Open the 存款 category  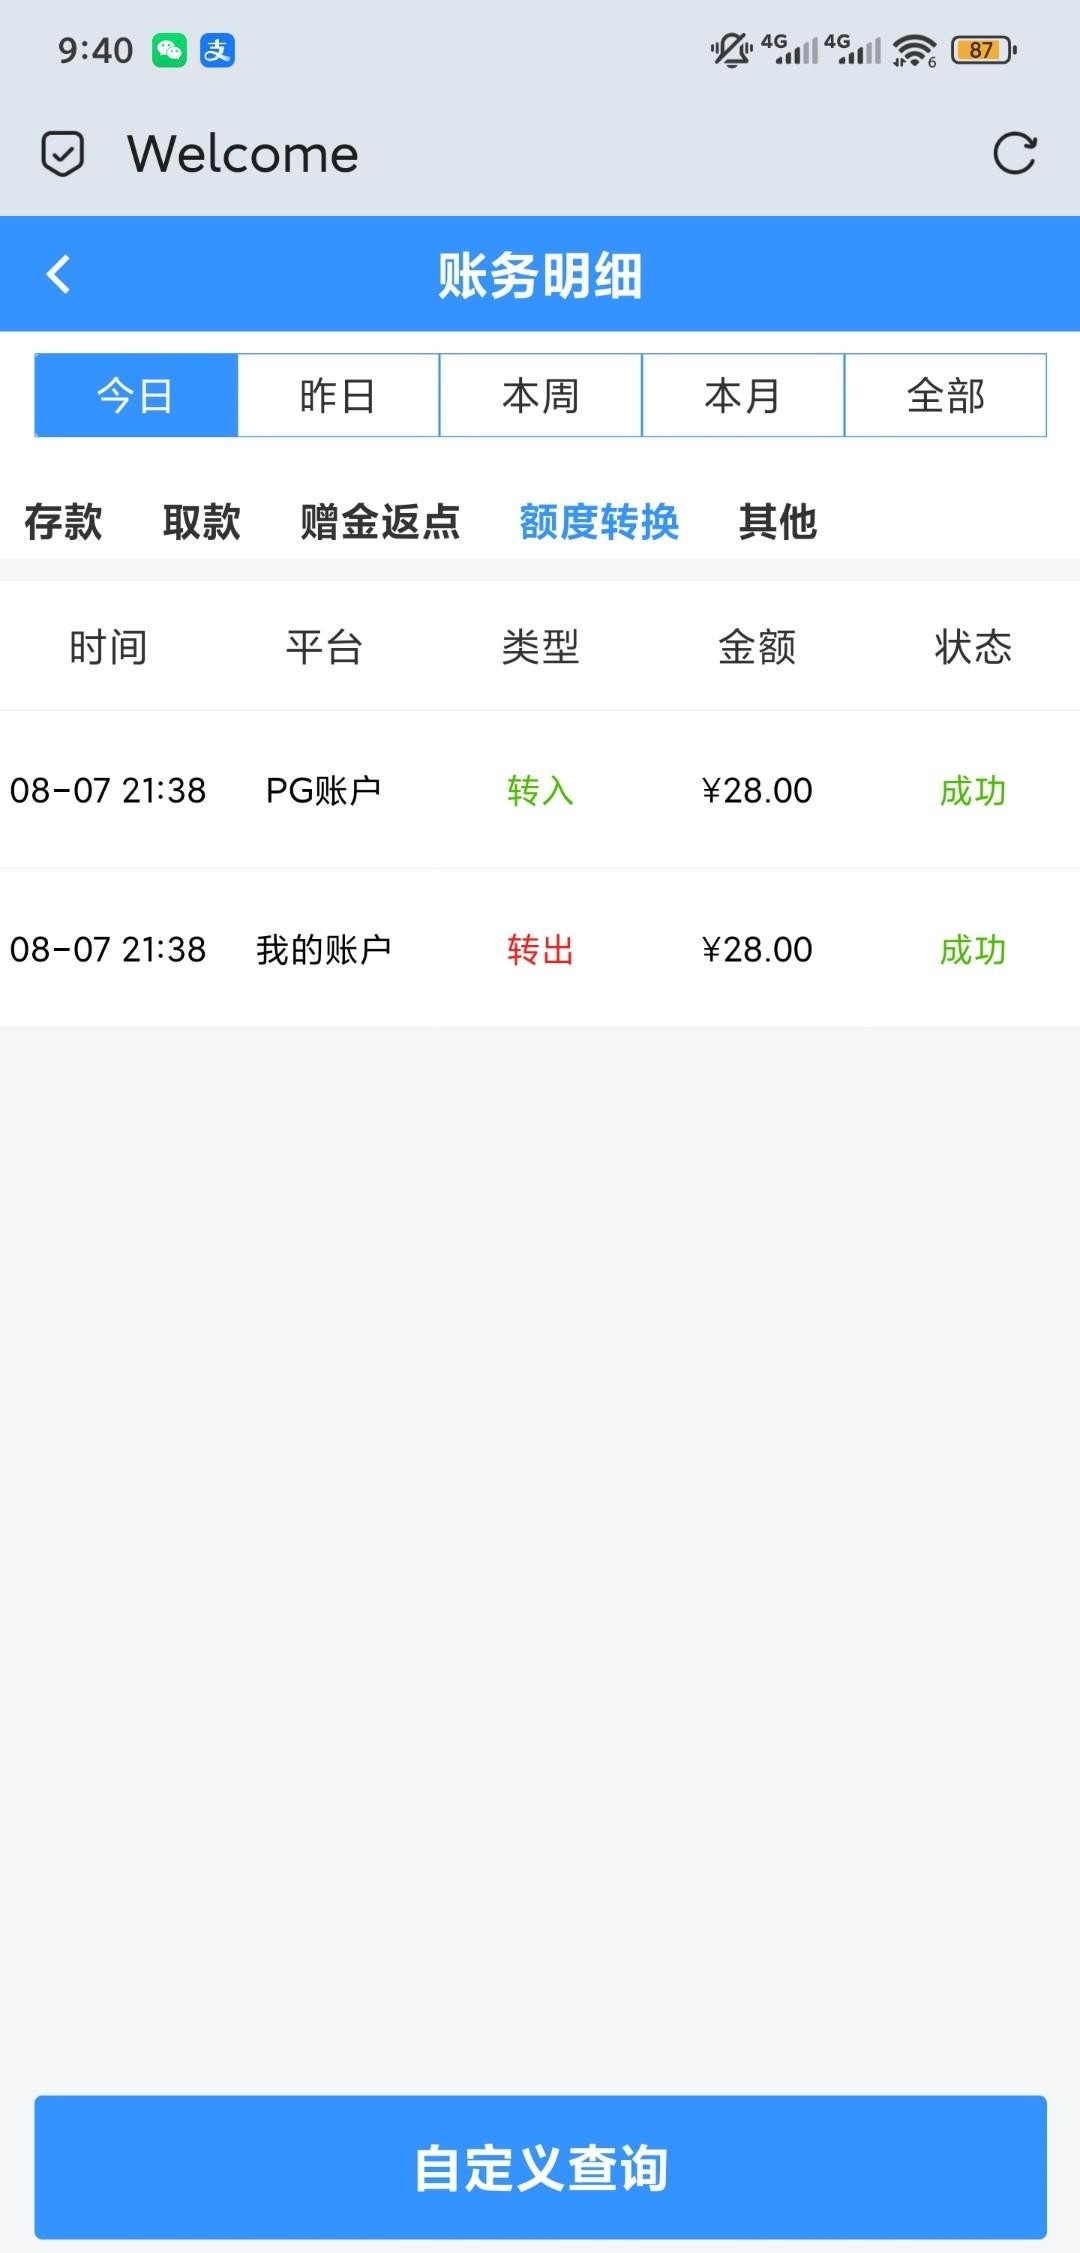[x=63, y=522]
